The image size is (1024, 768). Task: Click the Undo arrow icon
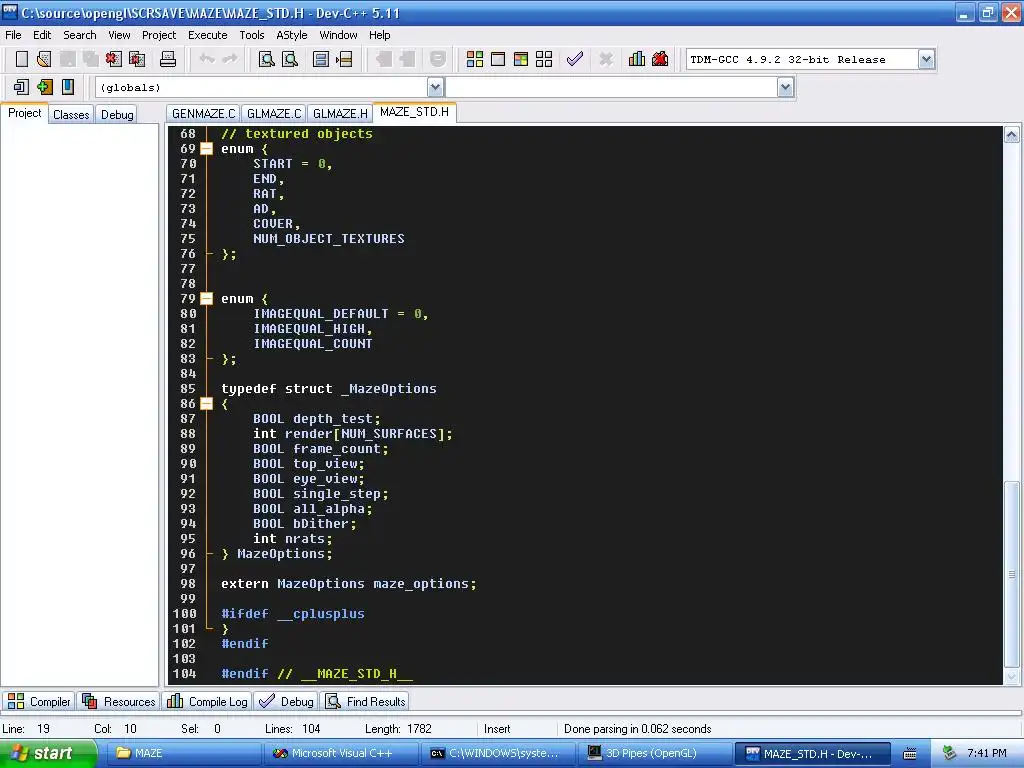pyautogui.click(x=207, y=59)
